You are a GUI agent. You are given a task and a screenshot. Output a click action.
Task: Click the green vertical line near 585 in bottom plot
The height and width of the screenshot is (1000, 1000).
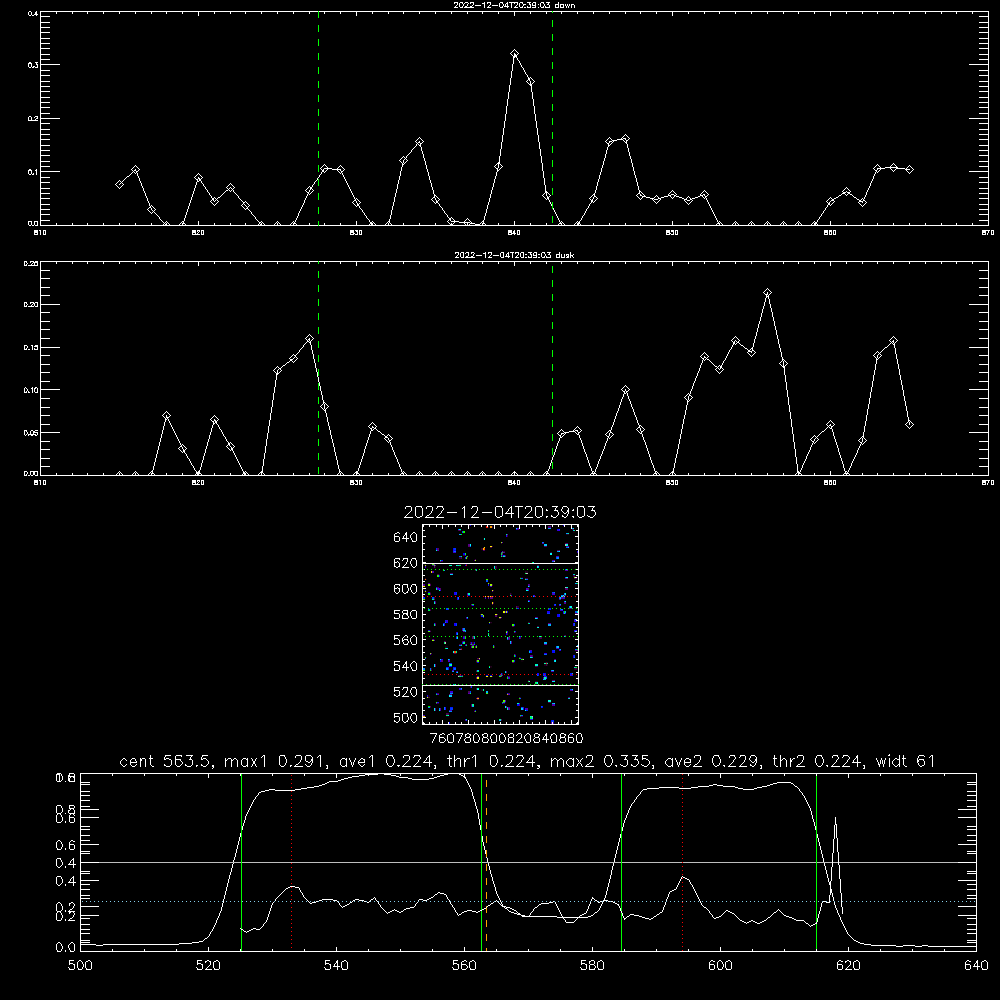[621, 862]
